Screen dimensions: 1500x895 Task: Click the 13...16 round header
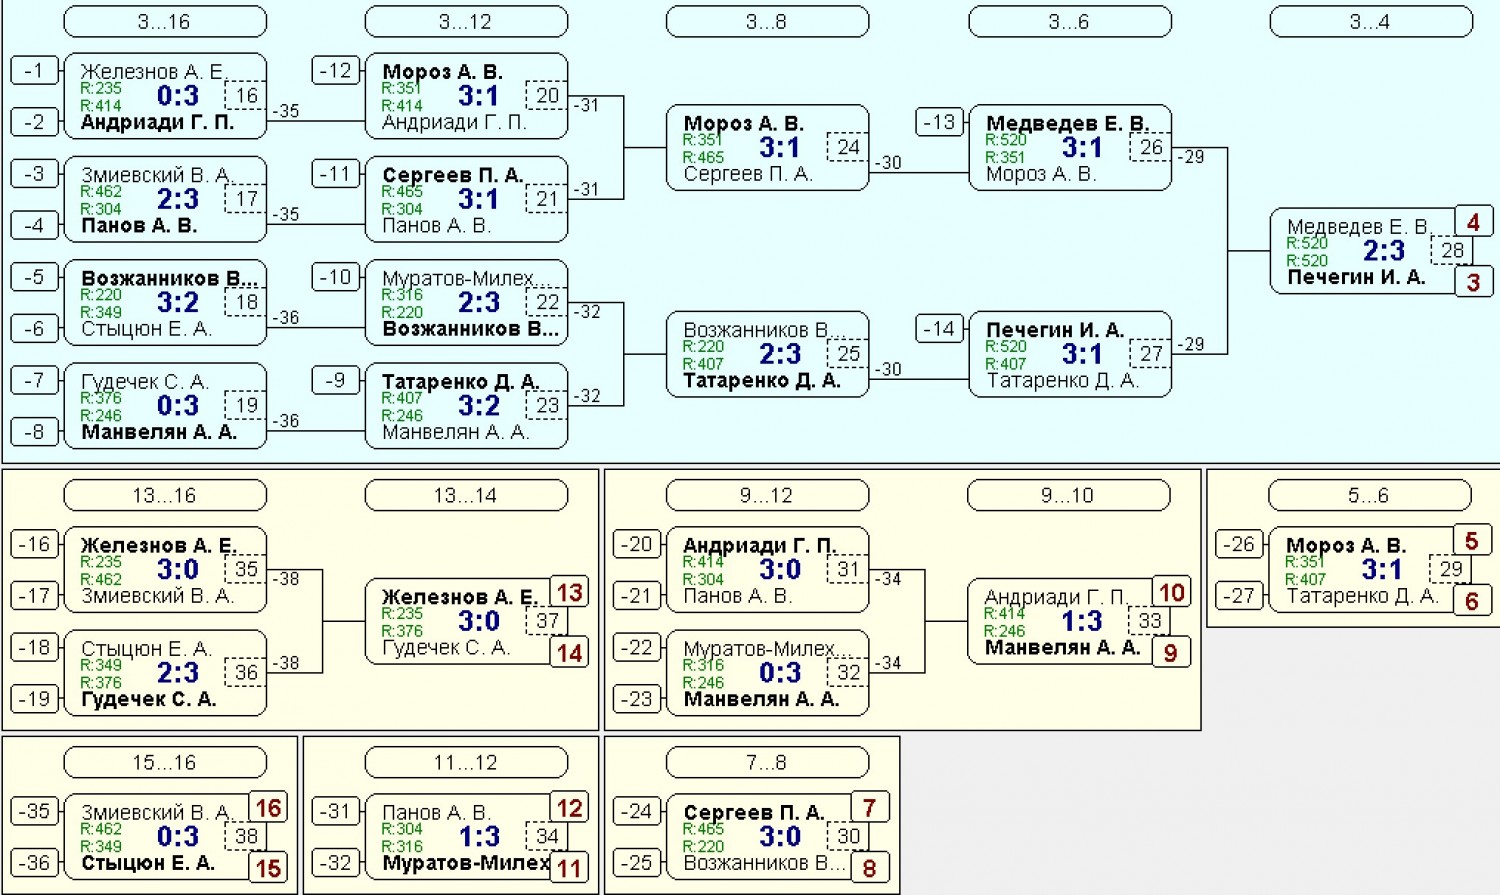[165, 495]
